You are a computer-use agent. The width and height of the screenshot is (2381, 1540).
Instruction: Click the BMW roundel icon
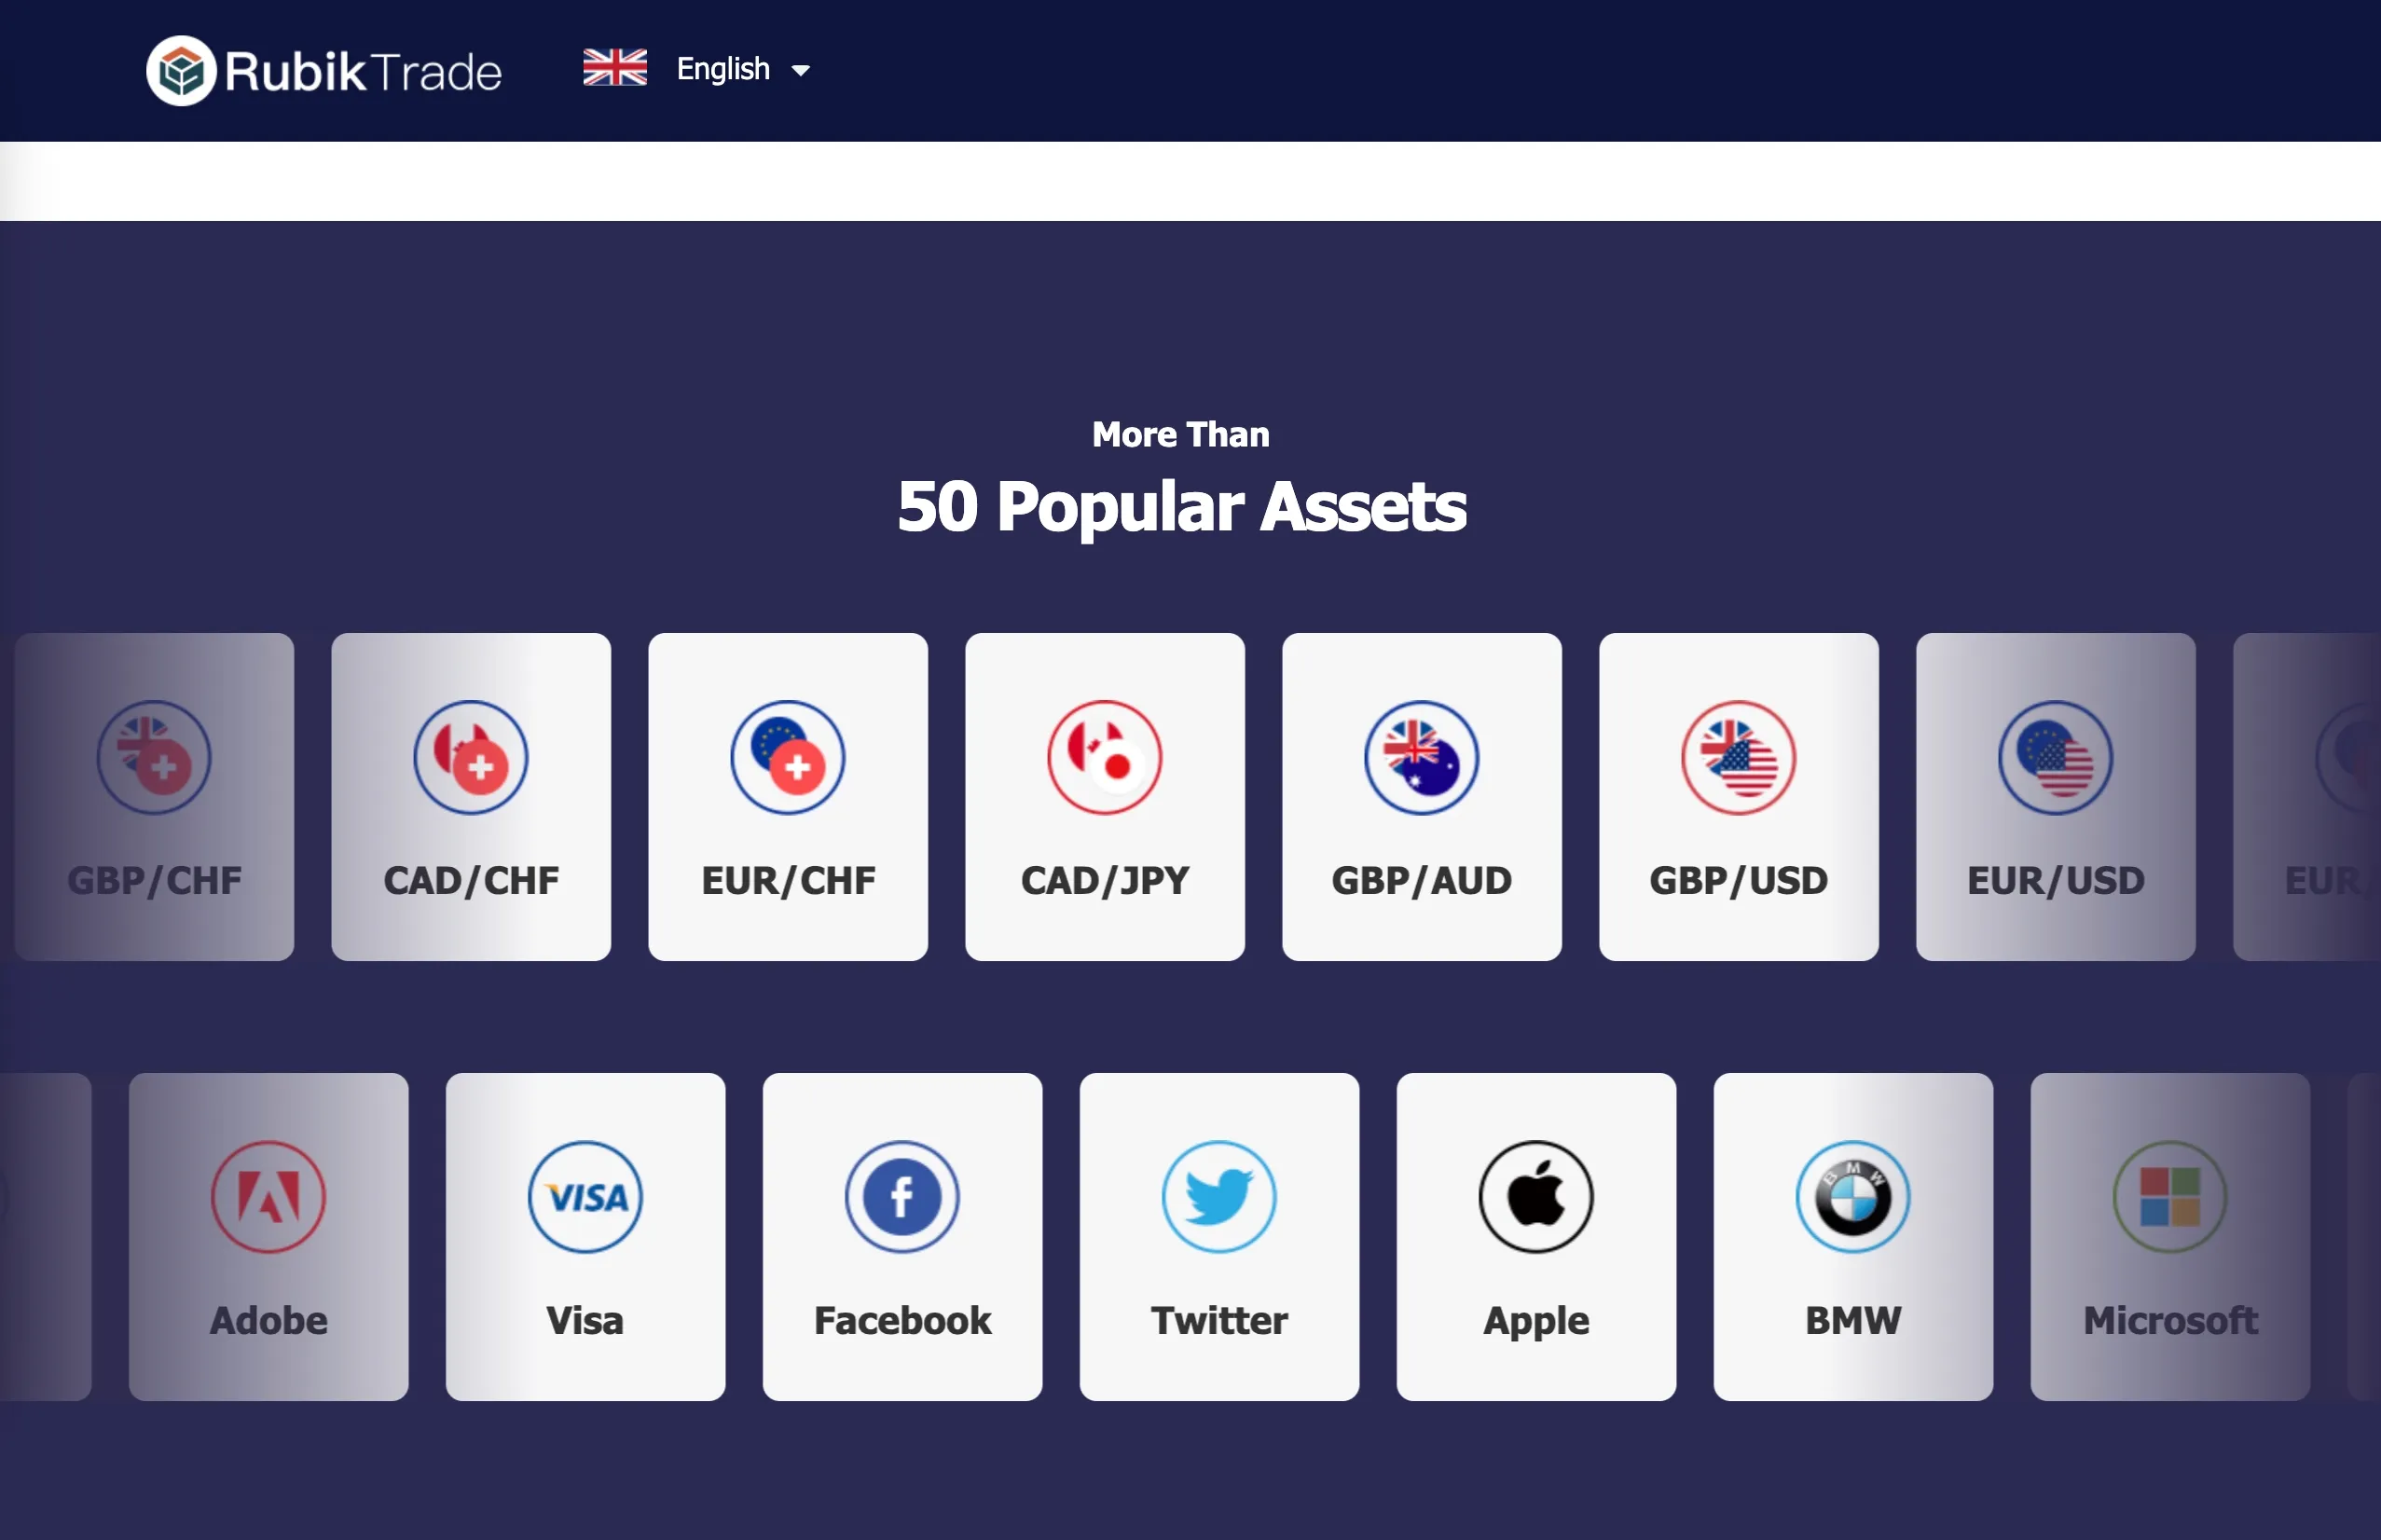pyautogui.click(x=1853, y=1197)
